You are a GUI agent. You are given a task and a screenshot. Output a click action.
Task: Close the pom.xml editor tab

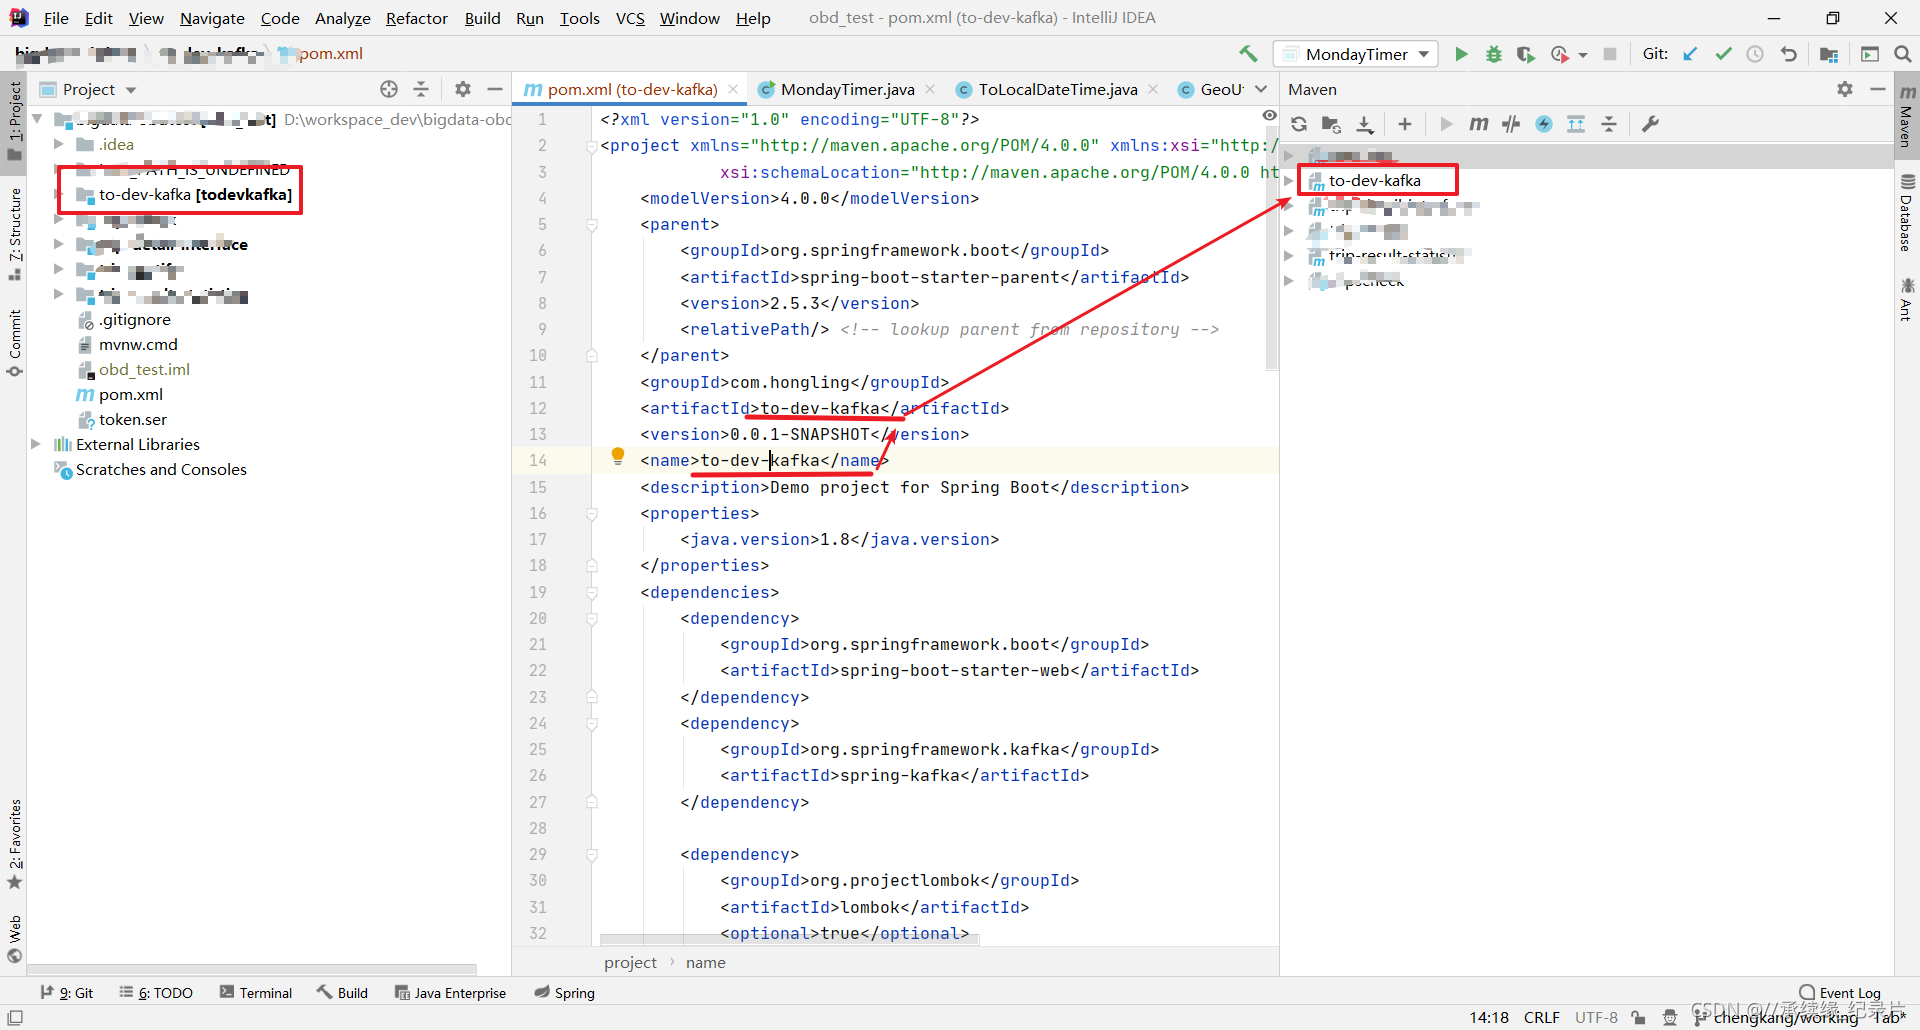click(x=733, y=89)
